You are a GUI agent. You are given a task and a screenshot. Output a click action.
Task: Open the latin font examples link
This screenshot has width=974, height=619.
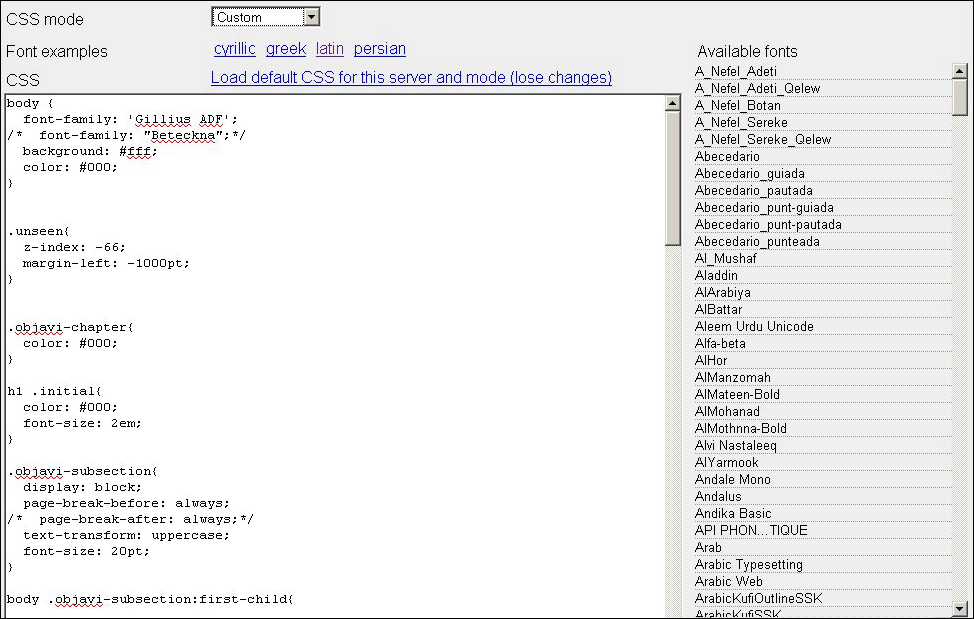[329, 48]
